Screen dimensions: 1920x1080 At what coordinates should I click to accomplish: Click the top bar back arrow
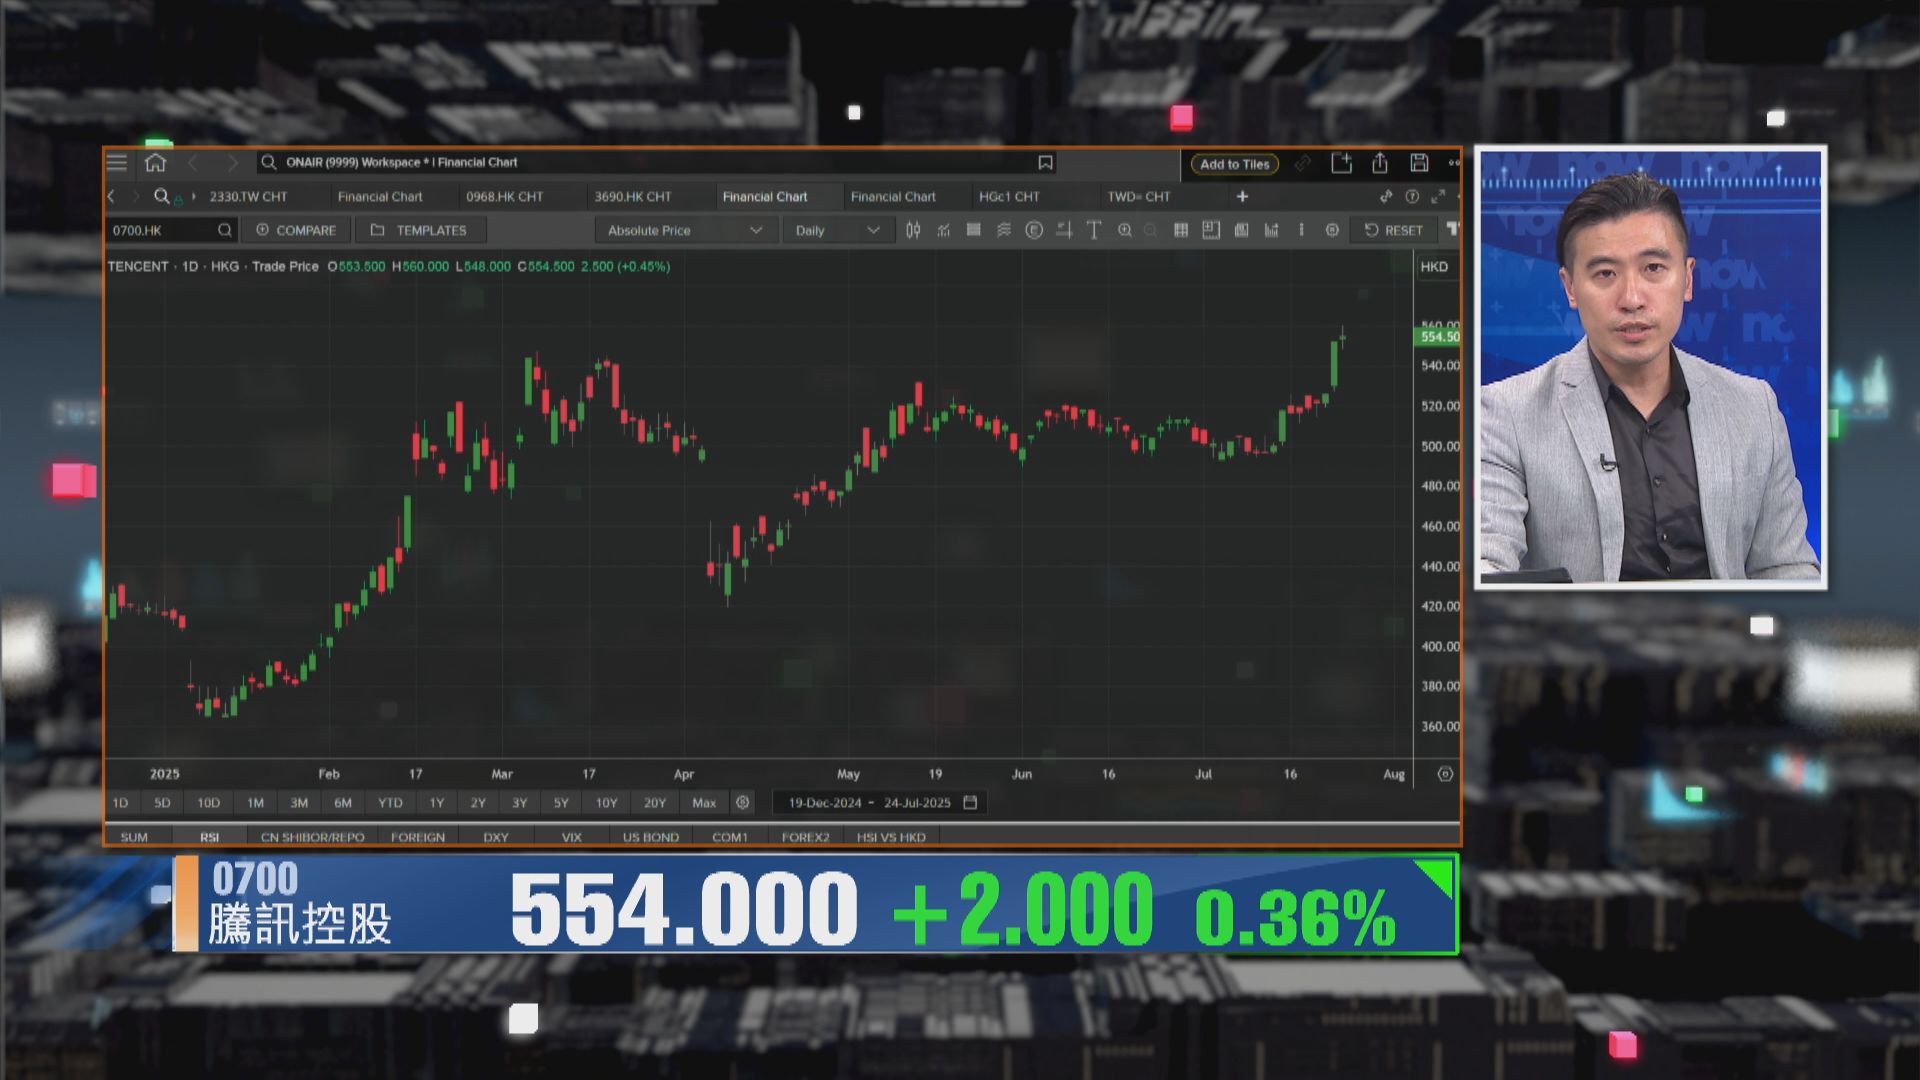click(194, 162)
